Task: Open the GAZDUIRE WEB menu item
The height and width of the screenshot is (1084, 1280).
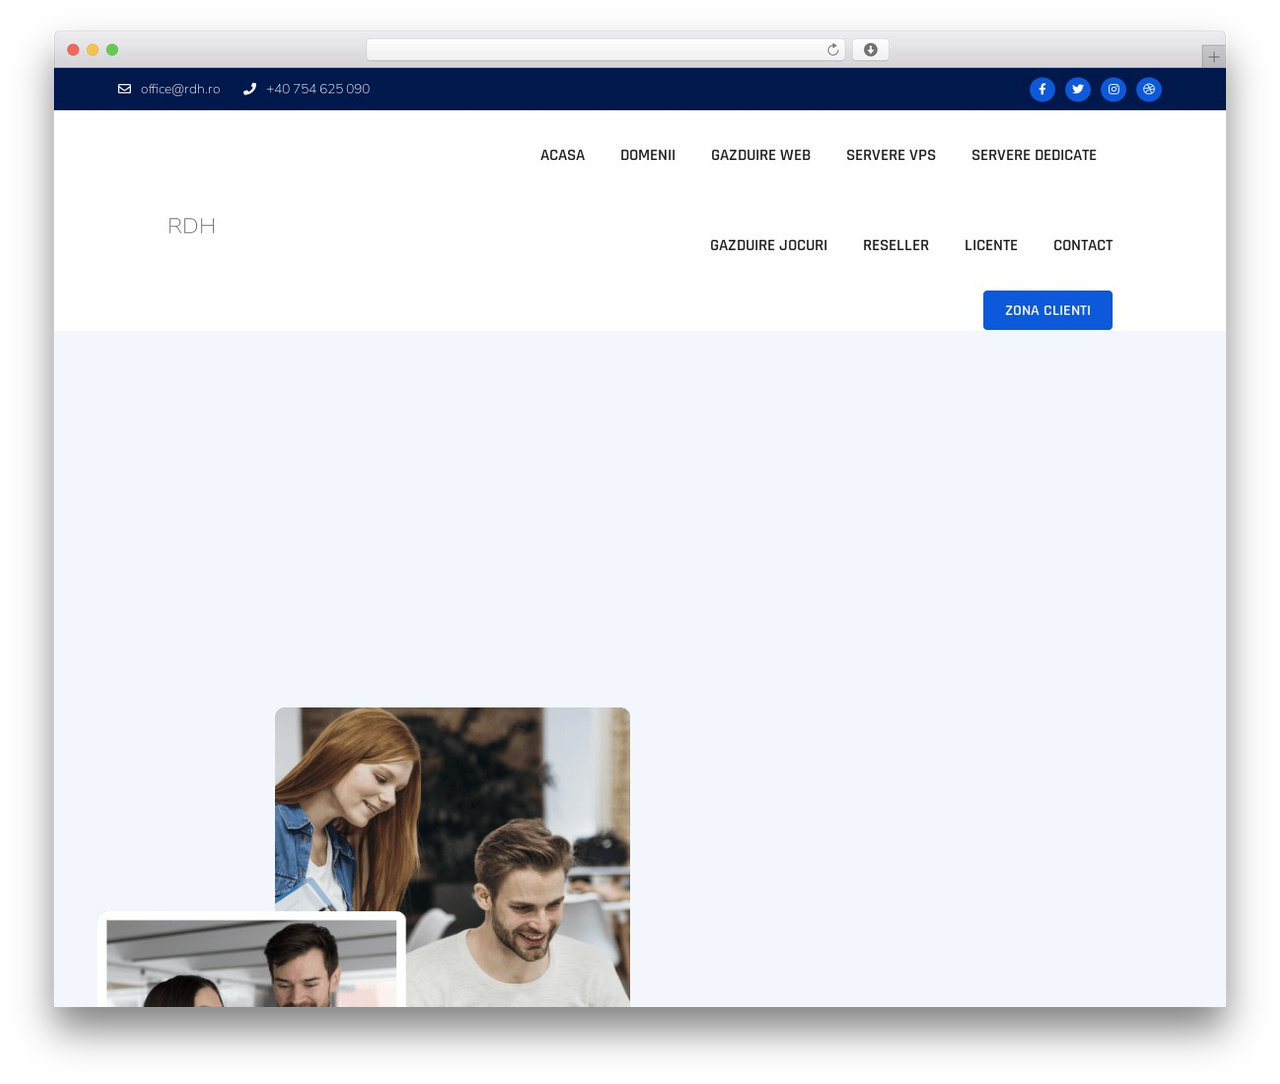Action: [761, 155]
